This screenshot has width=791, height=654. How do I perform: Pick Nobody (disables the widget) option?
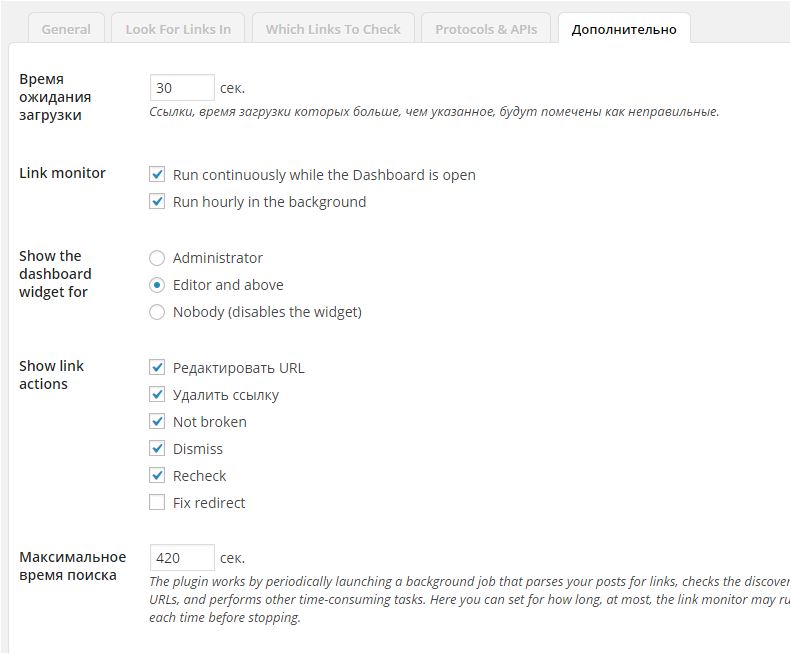point(157,312)
